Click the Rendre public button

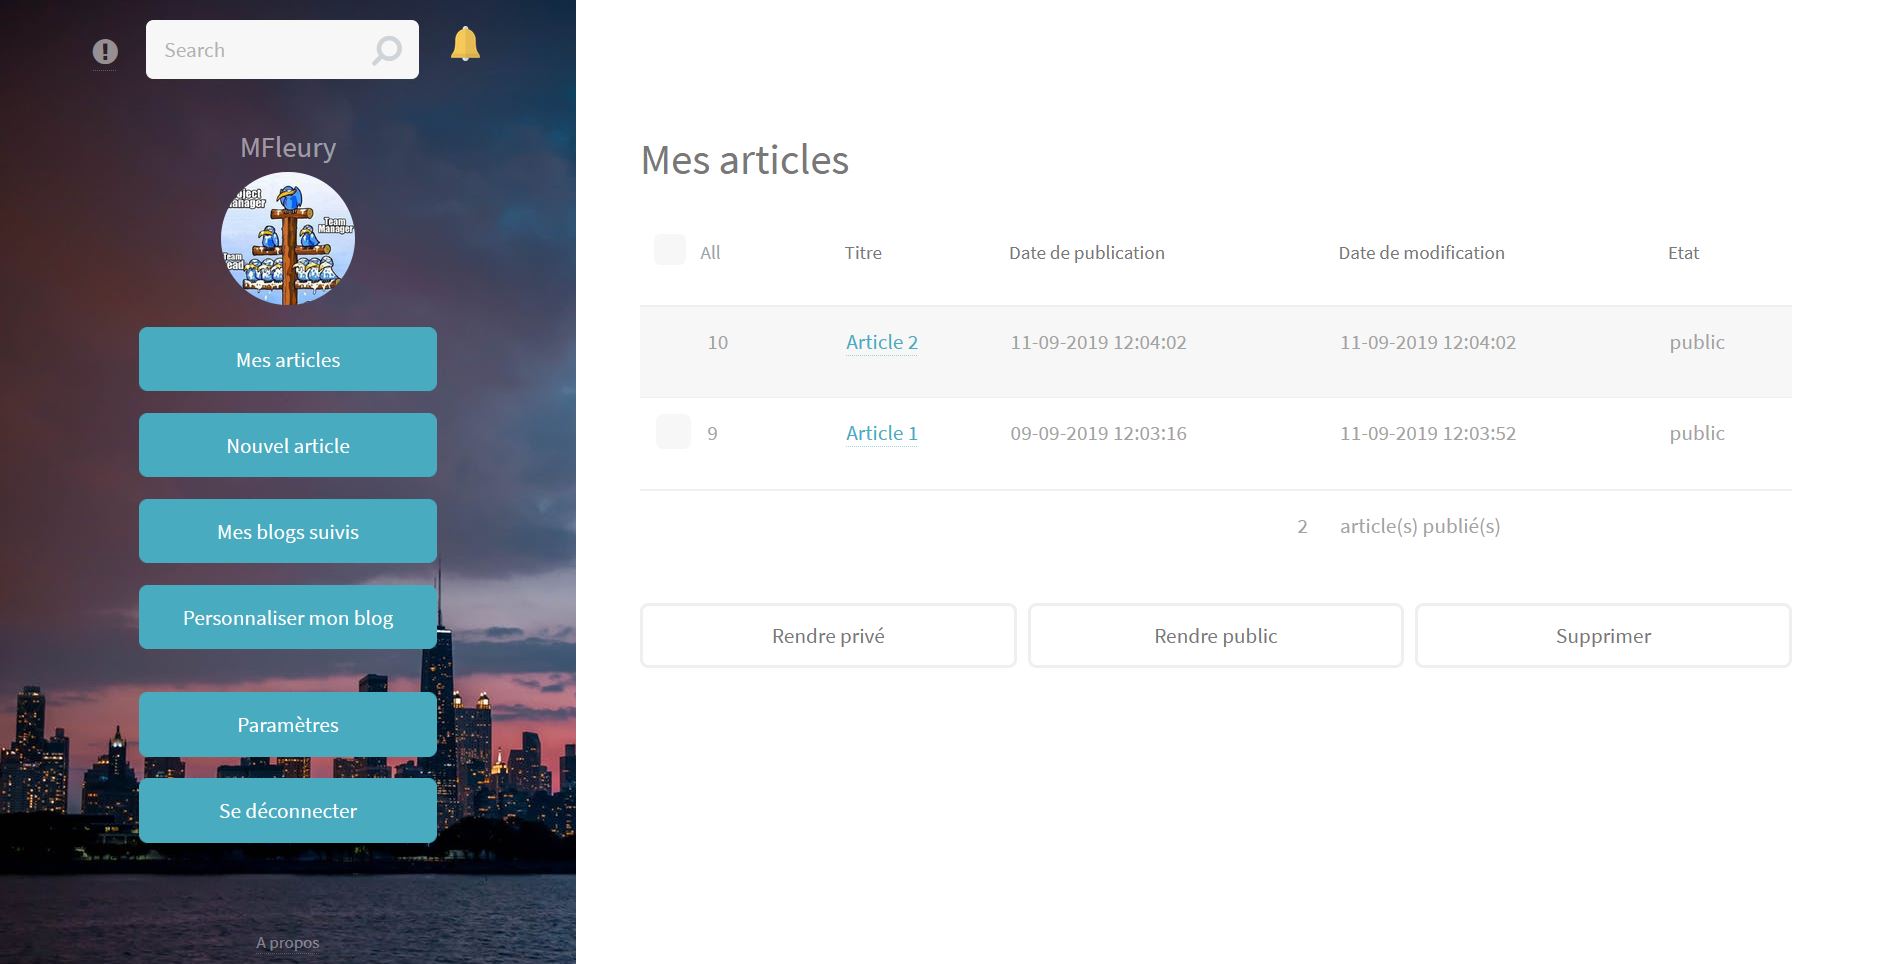point(1216,635)
